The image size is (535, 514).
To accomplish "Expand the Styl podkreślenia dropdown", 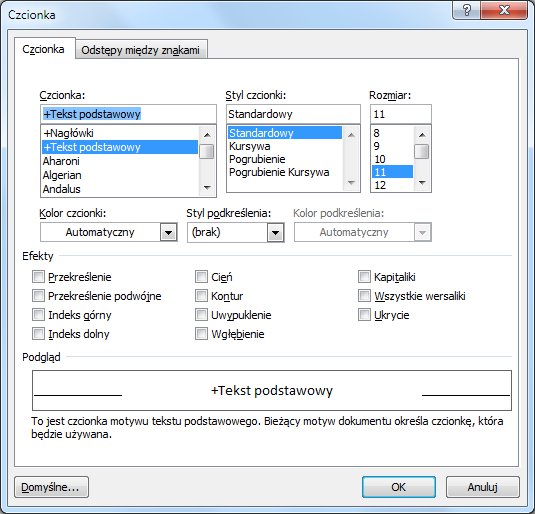I will pyautogui.click(x=276, y=232).
